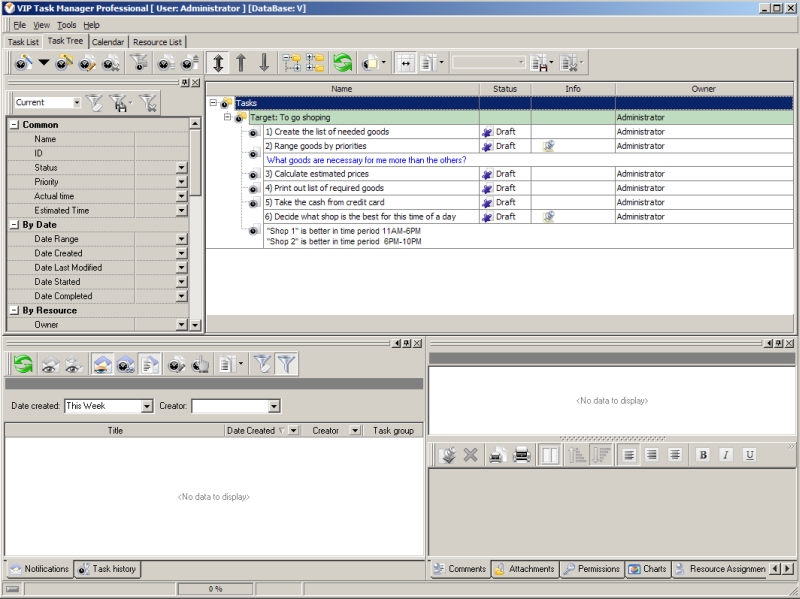The height and width of the screenshot is (599, 800).
Task: Collapse the Common filter group
Action: 14,124
